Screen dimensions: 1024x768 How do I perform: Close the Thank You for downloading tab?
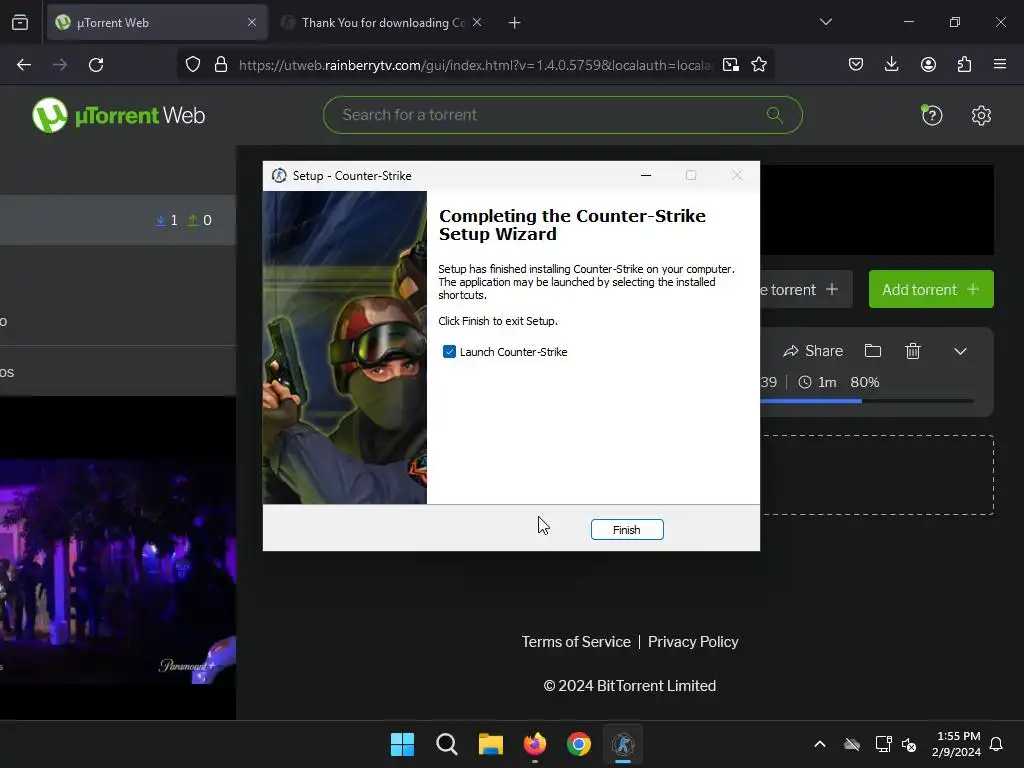click(x=477, y=23)
